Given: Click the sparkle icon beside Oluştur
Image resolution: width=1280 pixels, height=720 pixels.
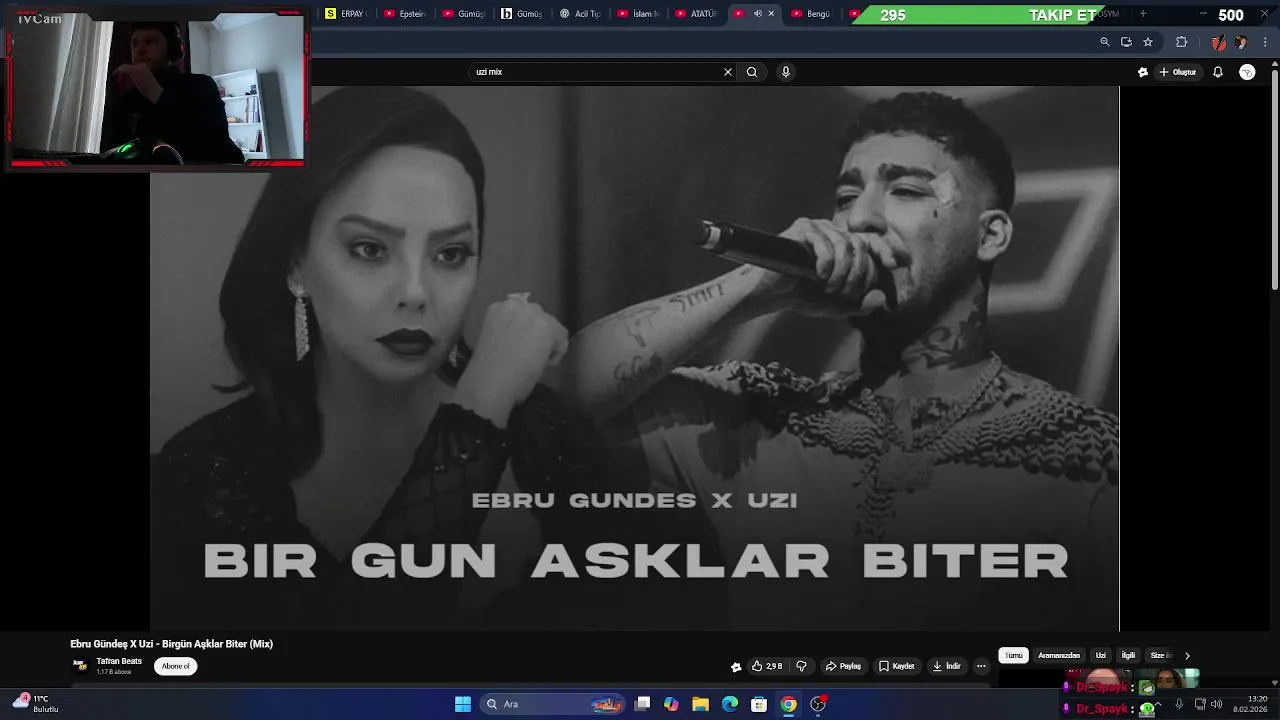Looking at the screenshot, I should click(x=1143, y=72).
